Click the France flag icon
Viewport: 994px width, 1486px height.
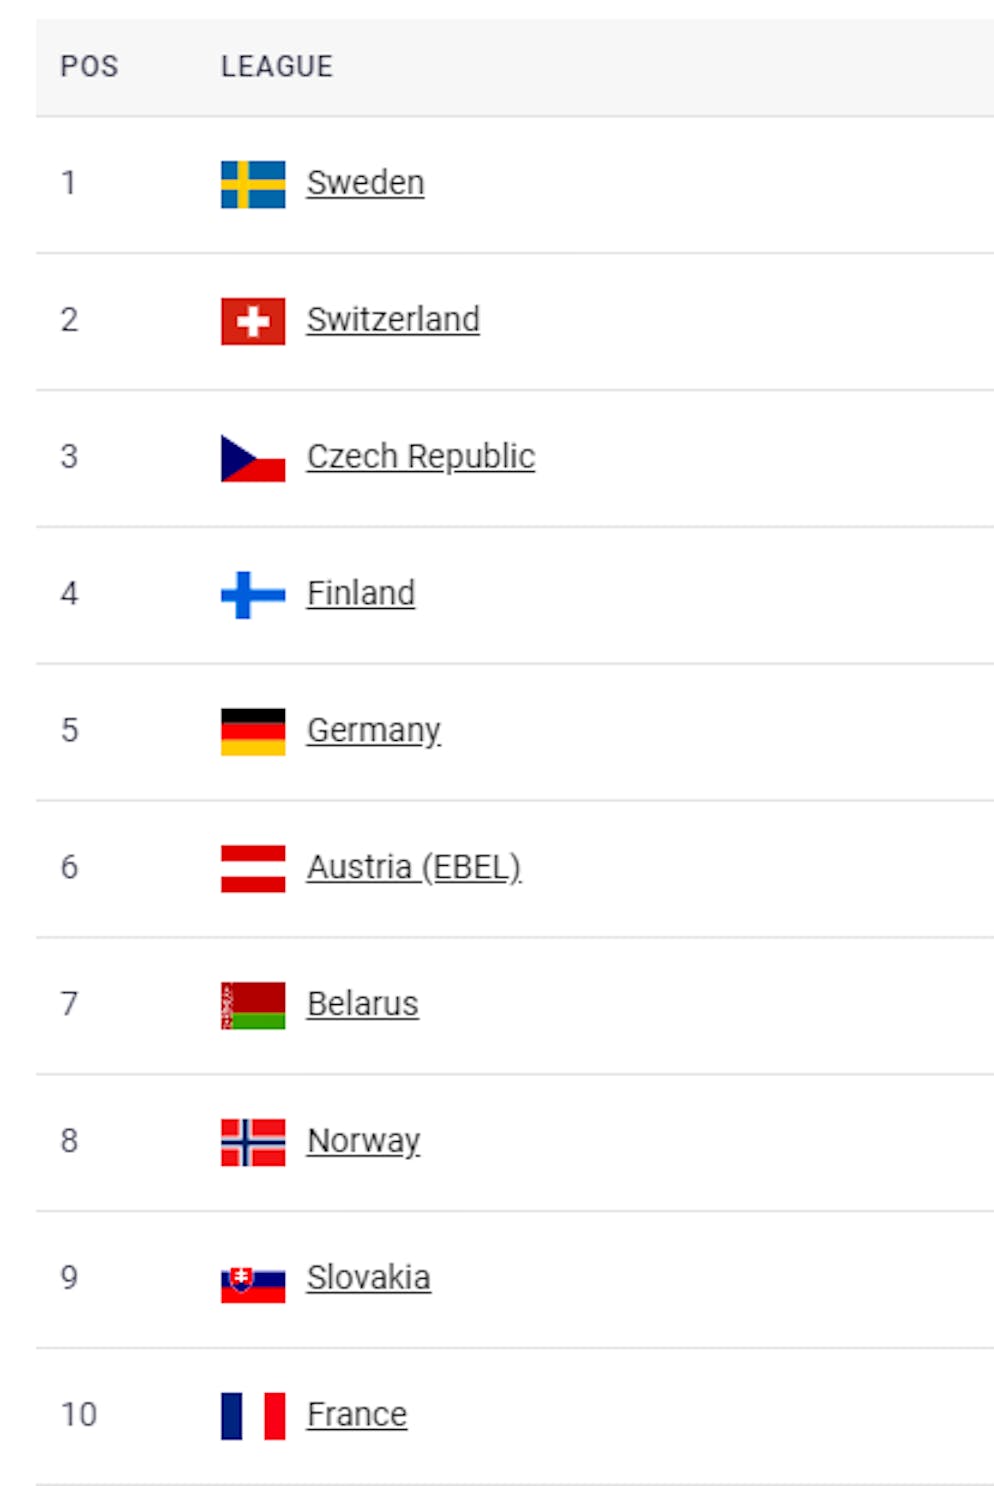tap(253, 1416)
